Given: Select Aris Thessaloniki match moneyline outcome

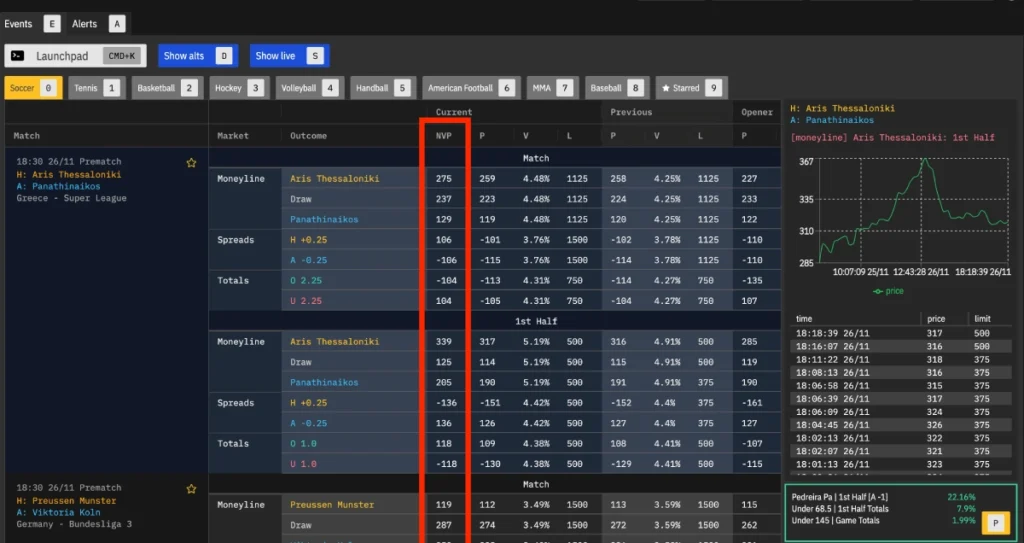Looking at the screenshot, I should point(334,178).
